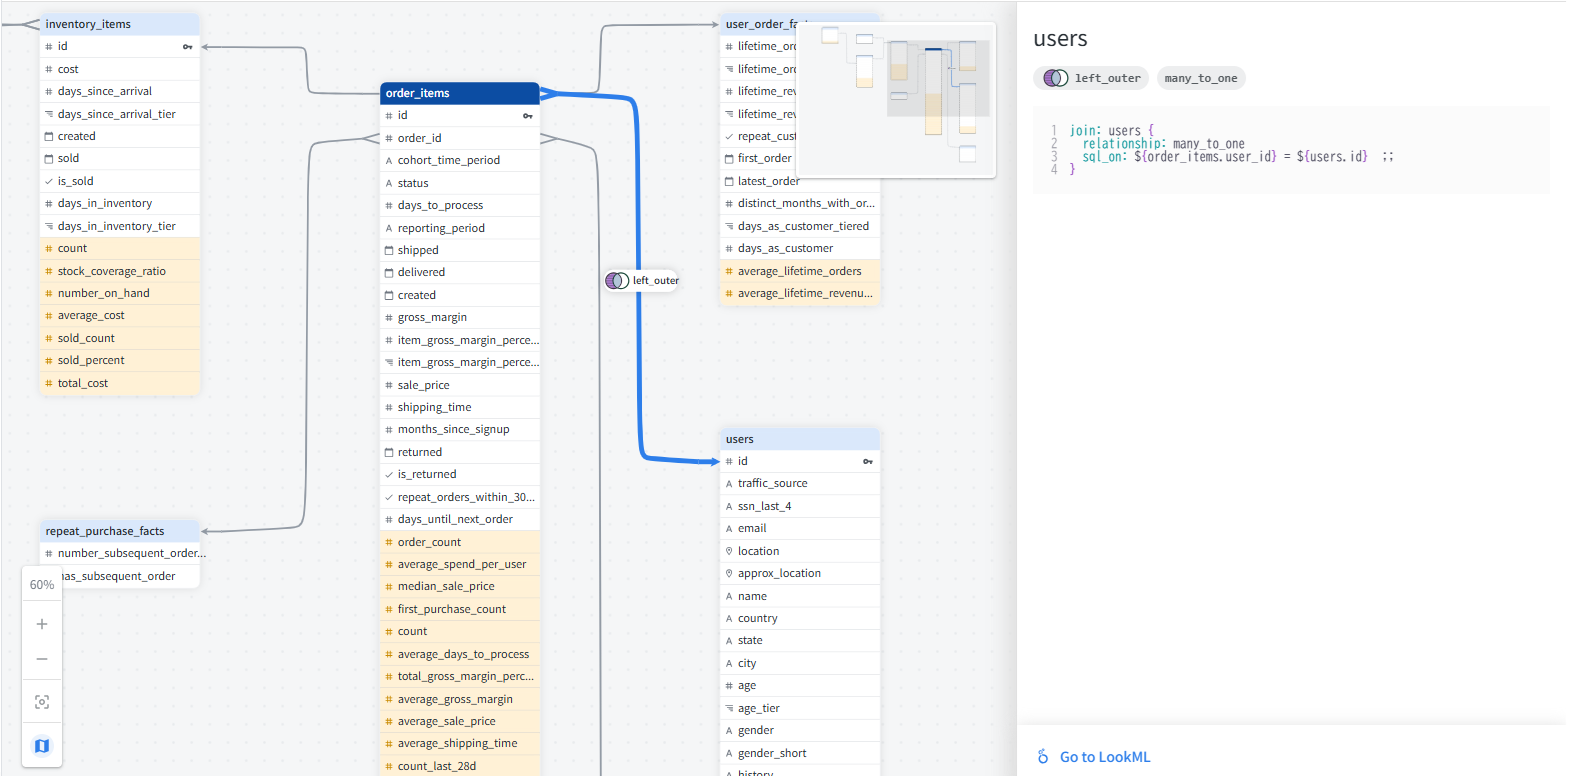The image size is (1572, 776).
Task: Click the calendar icon beside delivered field
Action: coord(389,272)
